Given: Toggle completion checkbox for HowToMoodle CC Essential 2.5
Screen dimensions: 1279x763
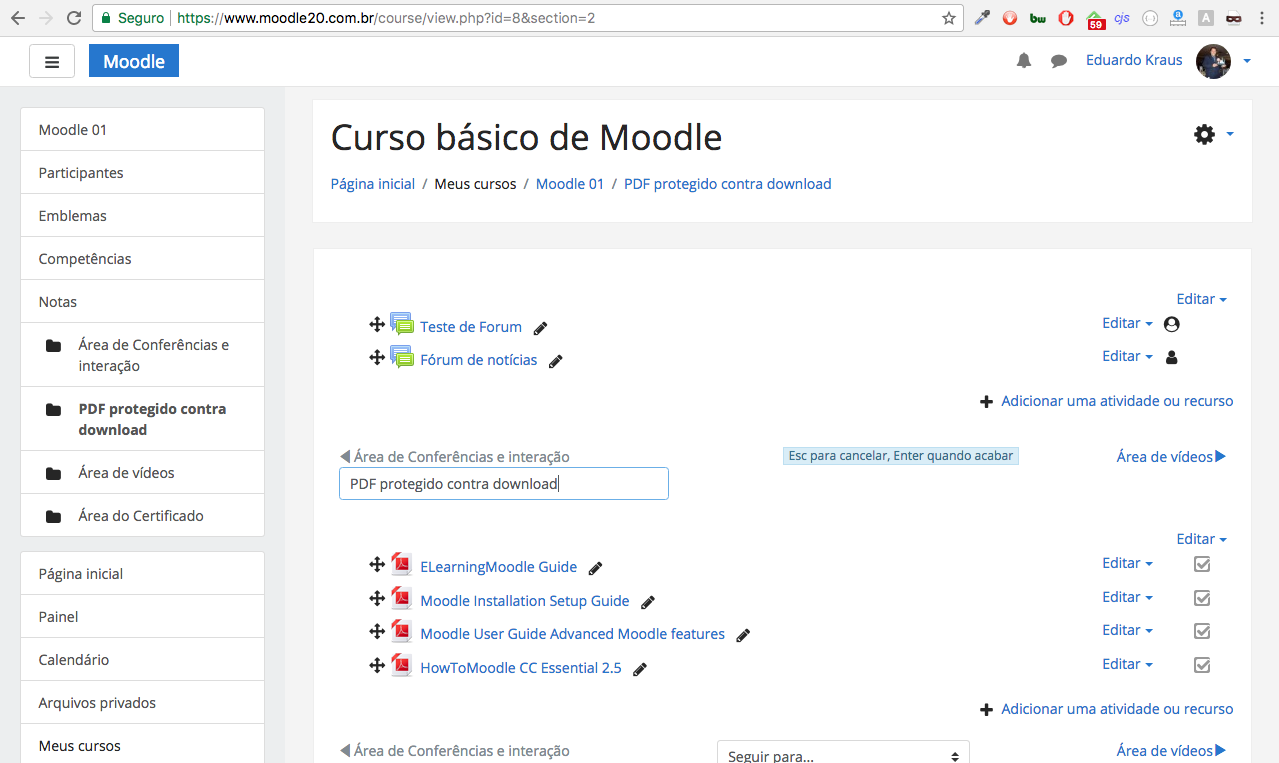Looking at the screenshot, I should 1202,665.
